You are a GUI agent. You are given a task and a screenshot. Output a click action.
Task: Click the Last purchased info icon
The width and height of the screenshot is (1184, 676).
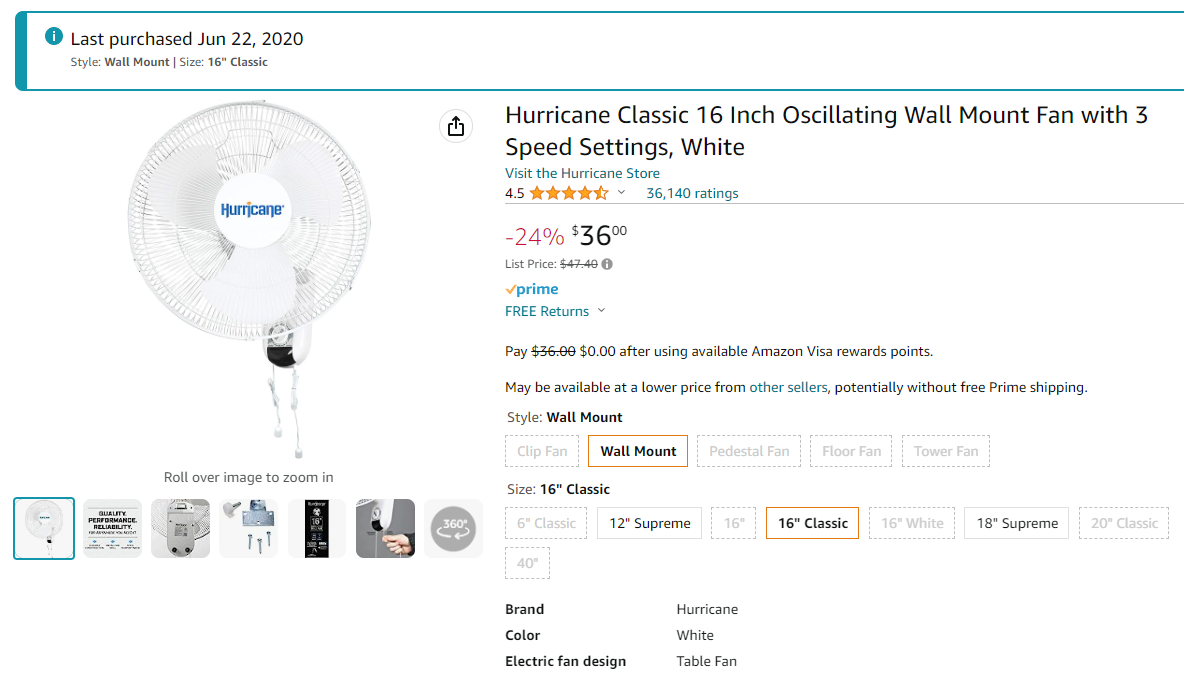tap(54, 36)
